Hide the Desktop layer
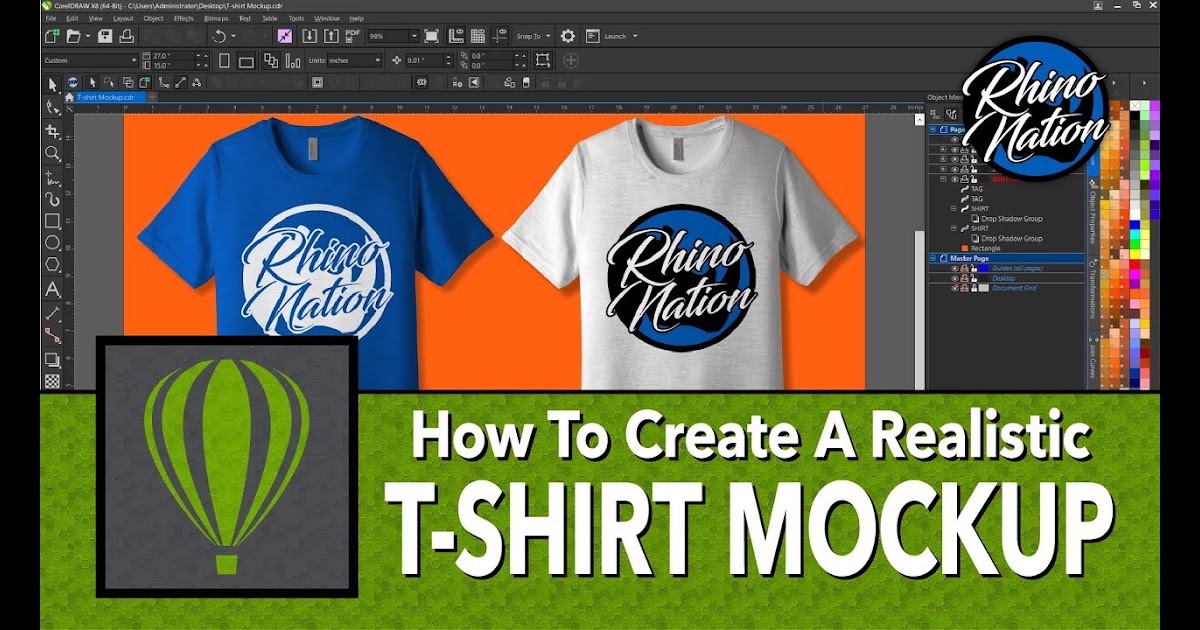Image resolution: width=1200 pixels, height=630 pixels. (x=954, y=278)
